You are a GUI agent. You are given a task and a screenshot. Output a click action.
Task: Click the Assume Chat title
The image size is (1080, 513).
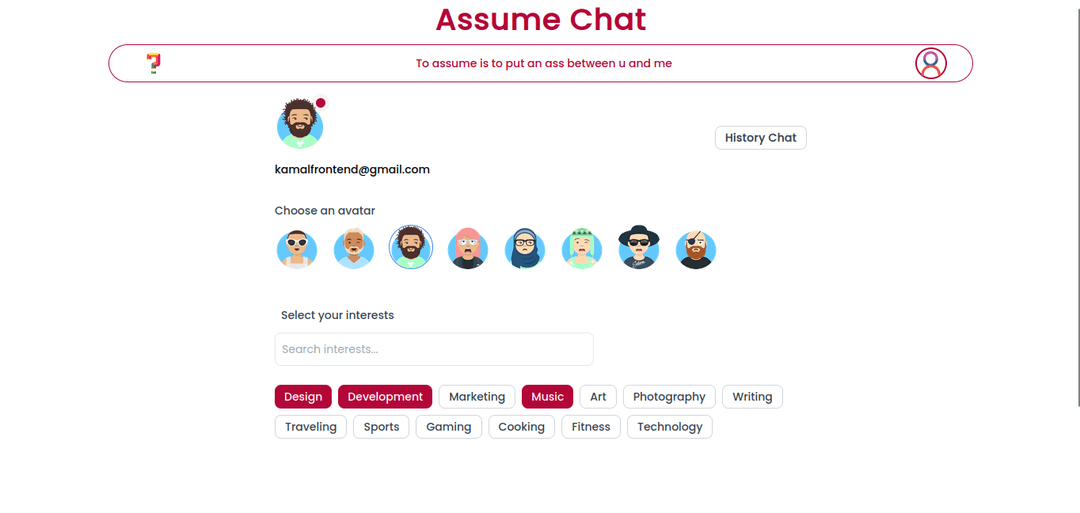point(541,19)
